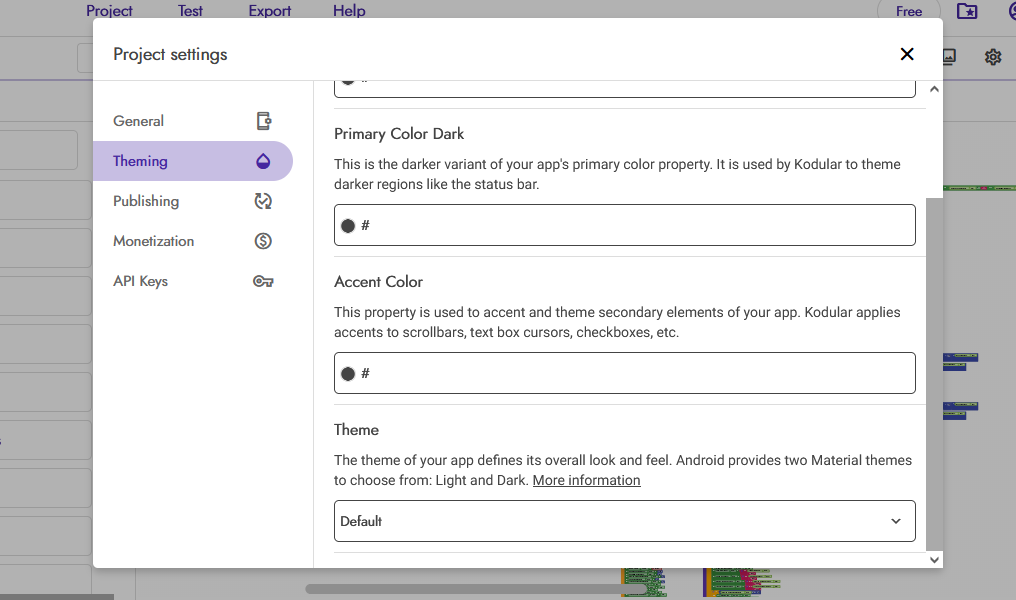Open the Export menu
Image resolution: width=1016 pixels, height=600 pixels.
270,11
